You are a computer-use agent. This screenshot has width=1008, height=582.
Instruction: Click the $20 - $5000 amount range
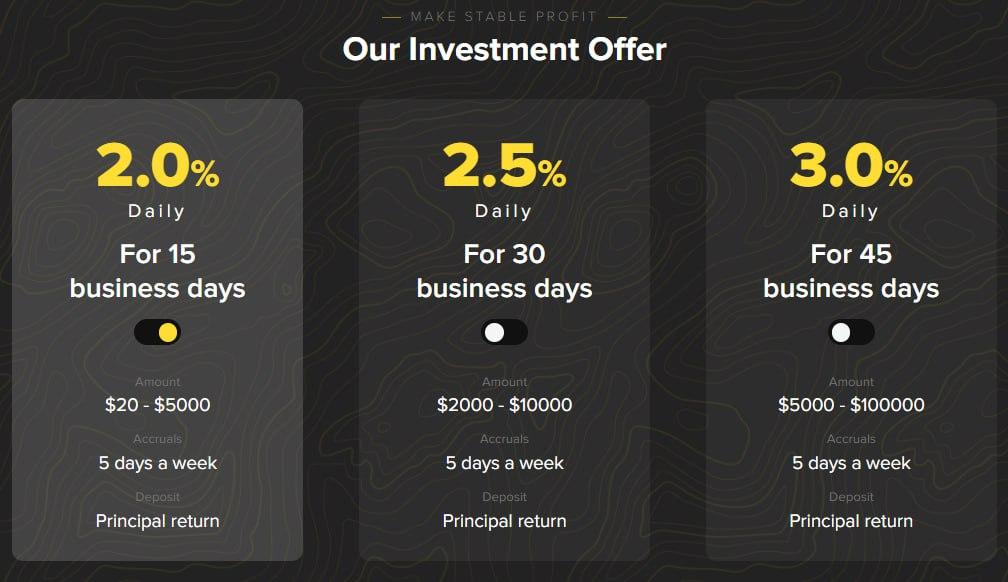[x=158, y=405]
